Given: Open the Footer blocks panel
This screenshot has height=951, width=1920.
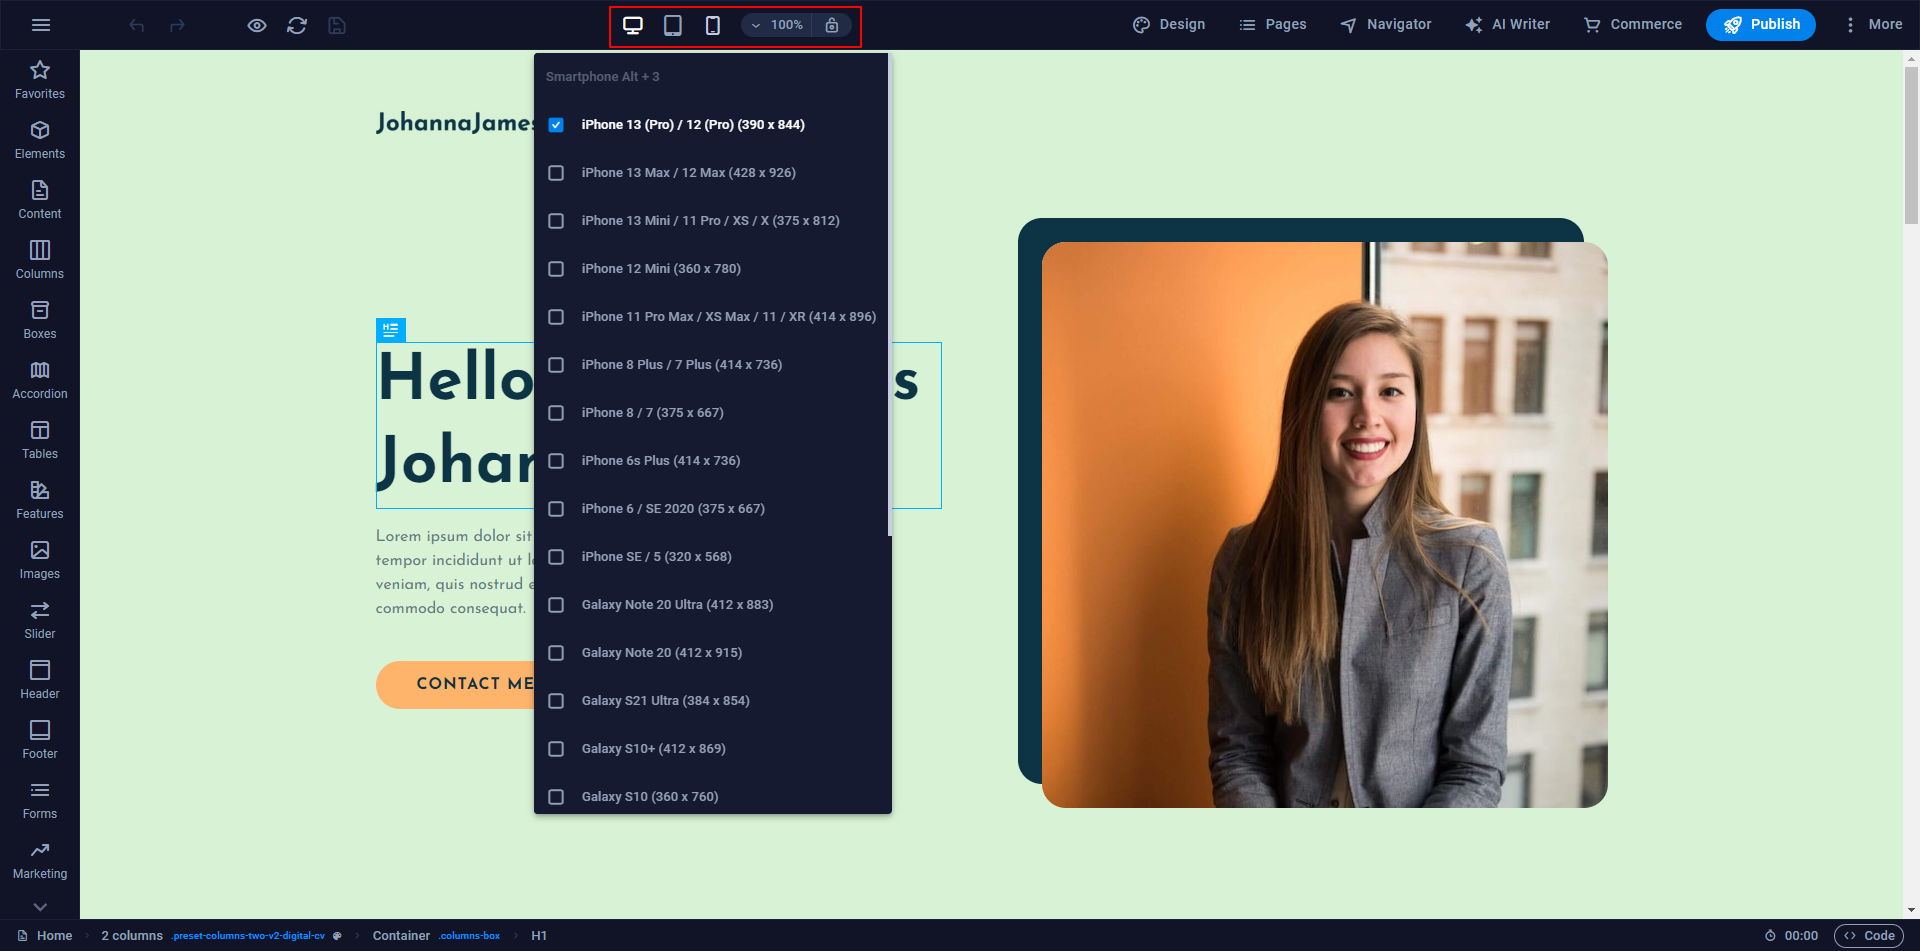Looking at the screenshot, I should click(40, 740).
